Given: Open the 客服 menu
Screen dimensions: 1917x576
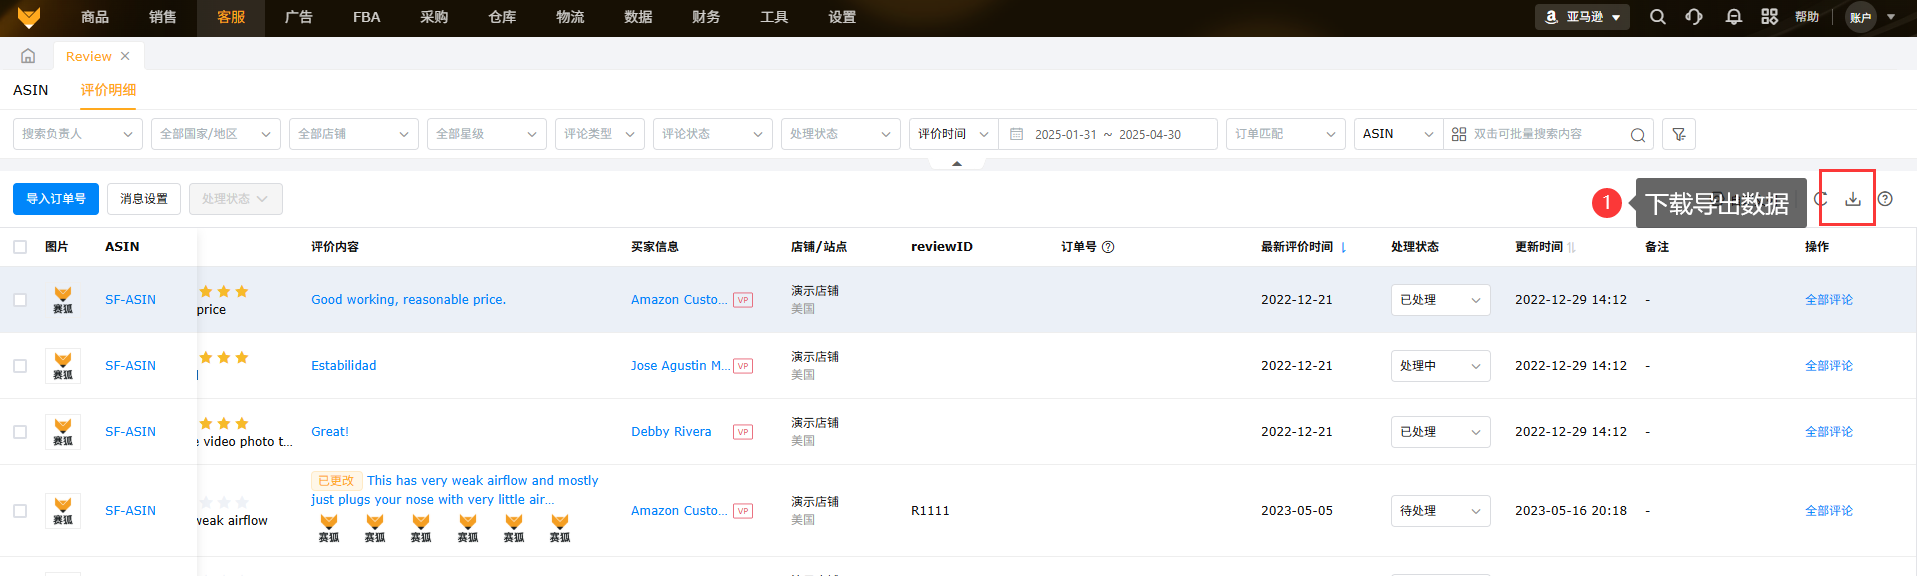Looking at the screenshot, I should pyautogui.click(x=231, y=17).
